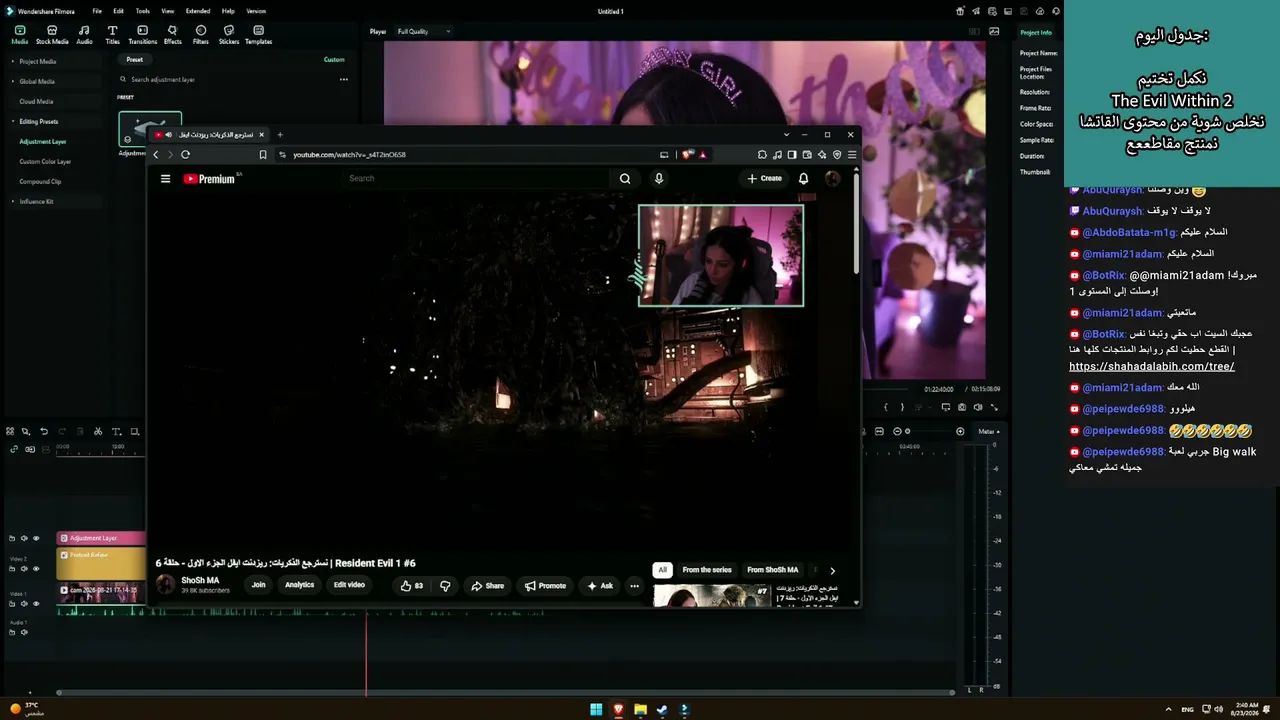Image resolution: width=1280 pixels, height=720 pixels.
Task: Open the Windows Start menu
Action: click(x=596, y=710)
